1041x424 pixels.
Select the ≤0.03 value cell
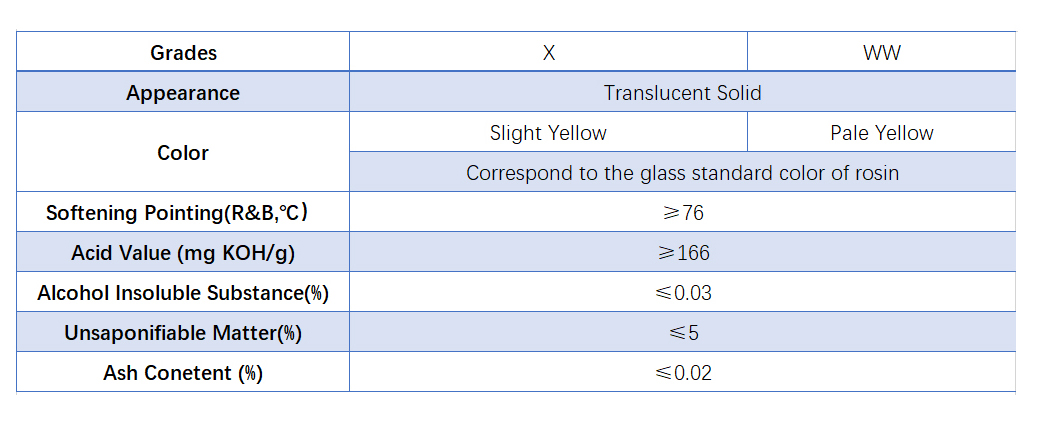pyautogui.click(x=682, y=292)
